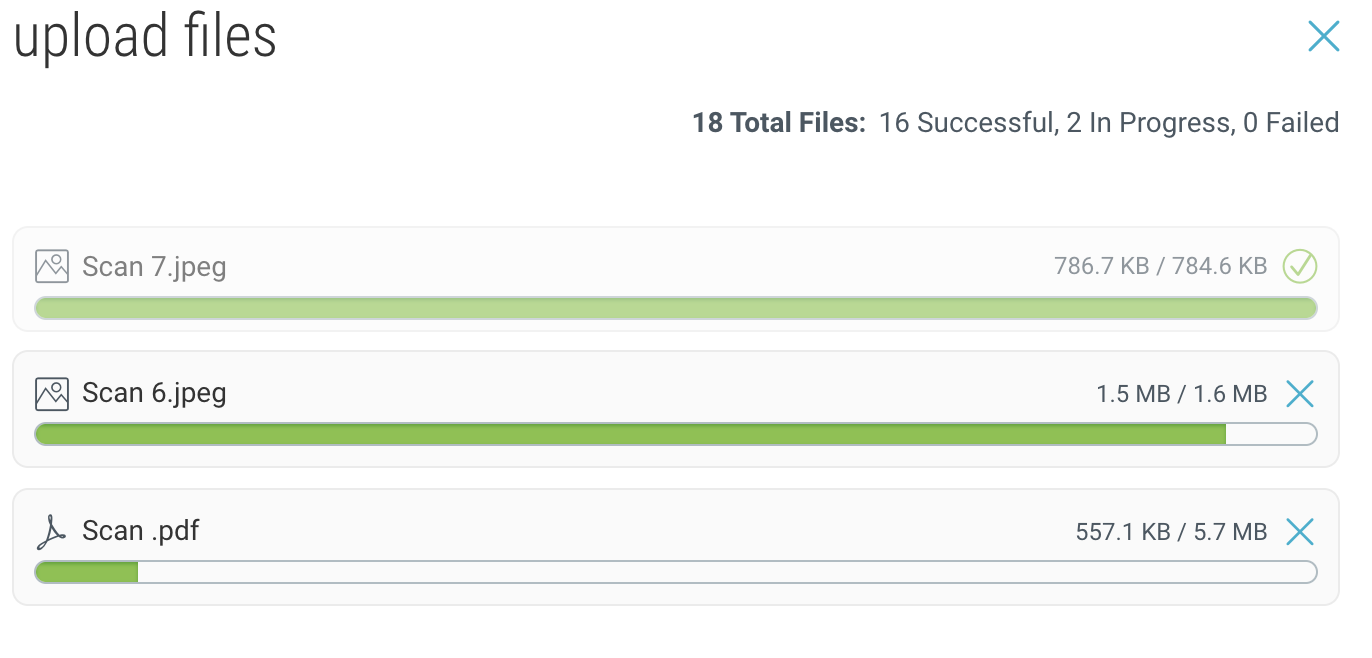Click the image icon beside Scan 6.jpeg
The width and height of the screenshot is (1372, 658).
(52, 394)
